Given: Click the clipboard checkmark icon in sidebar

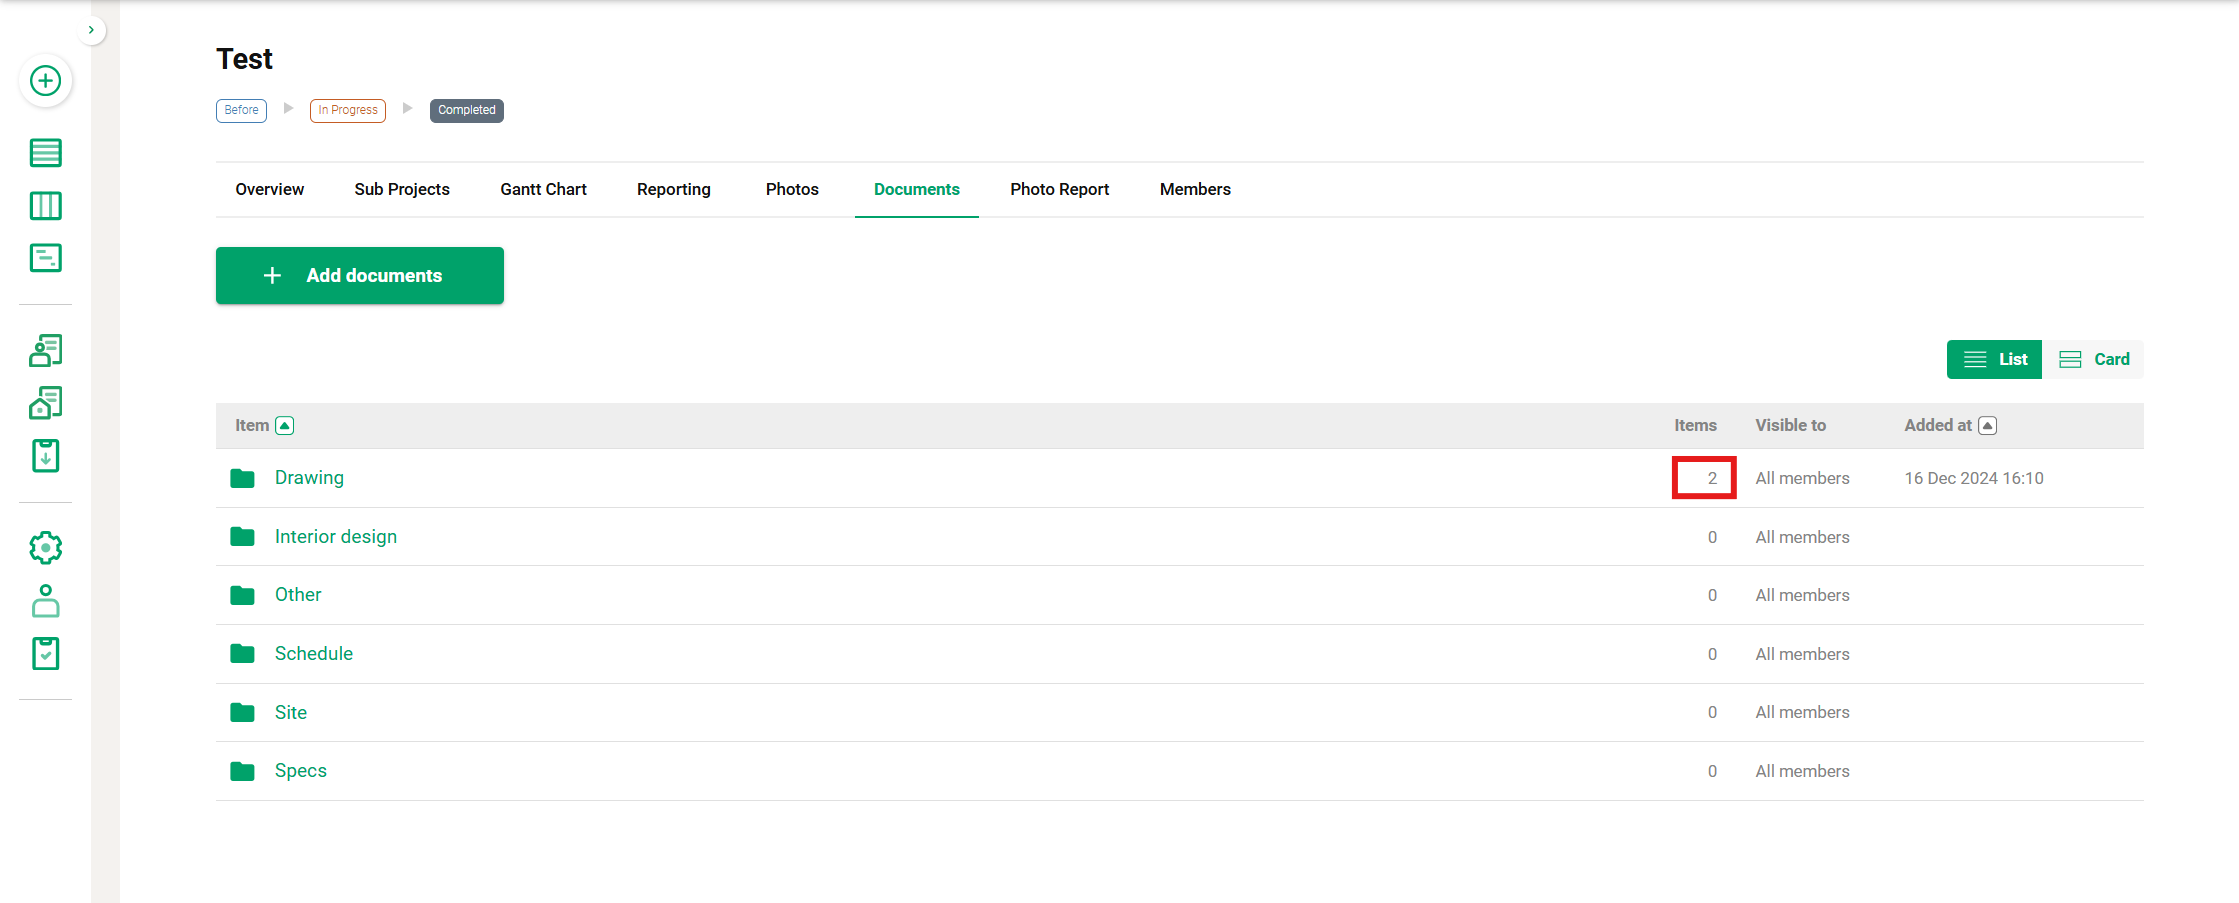Looking at the screenshot, I should click(45, 654).
